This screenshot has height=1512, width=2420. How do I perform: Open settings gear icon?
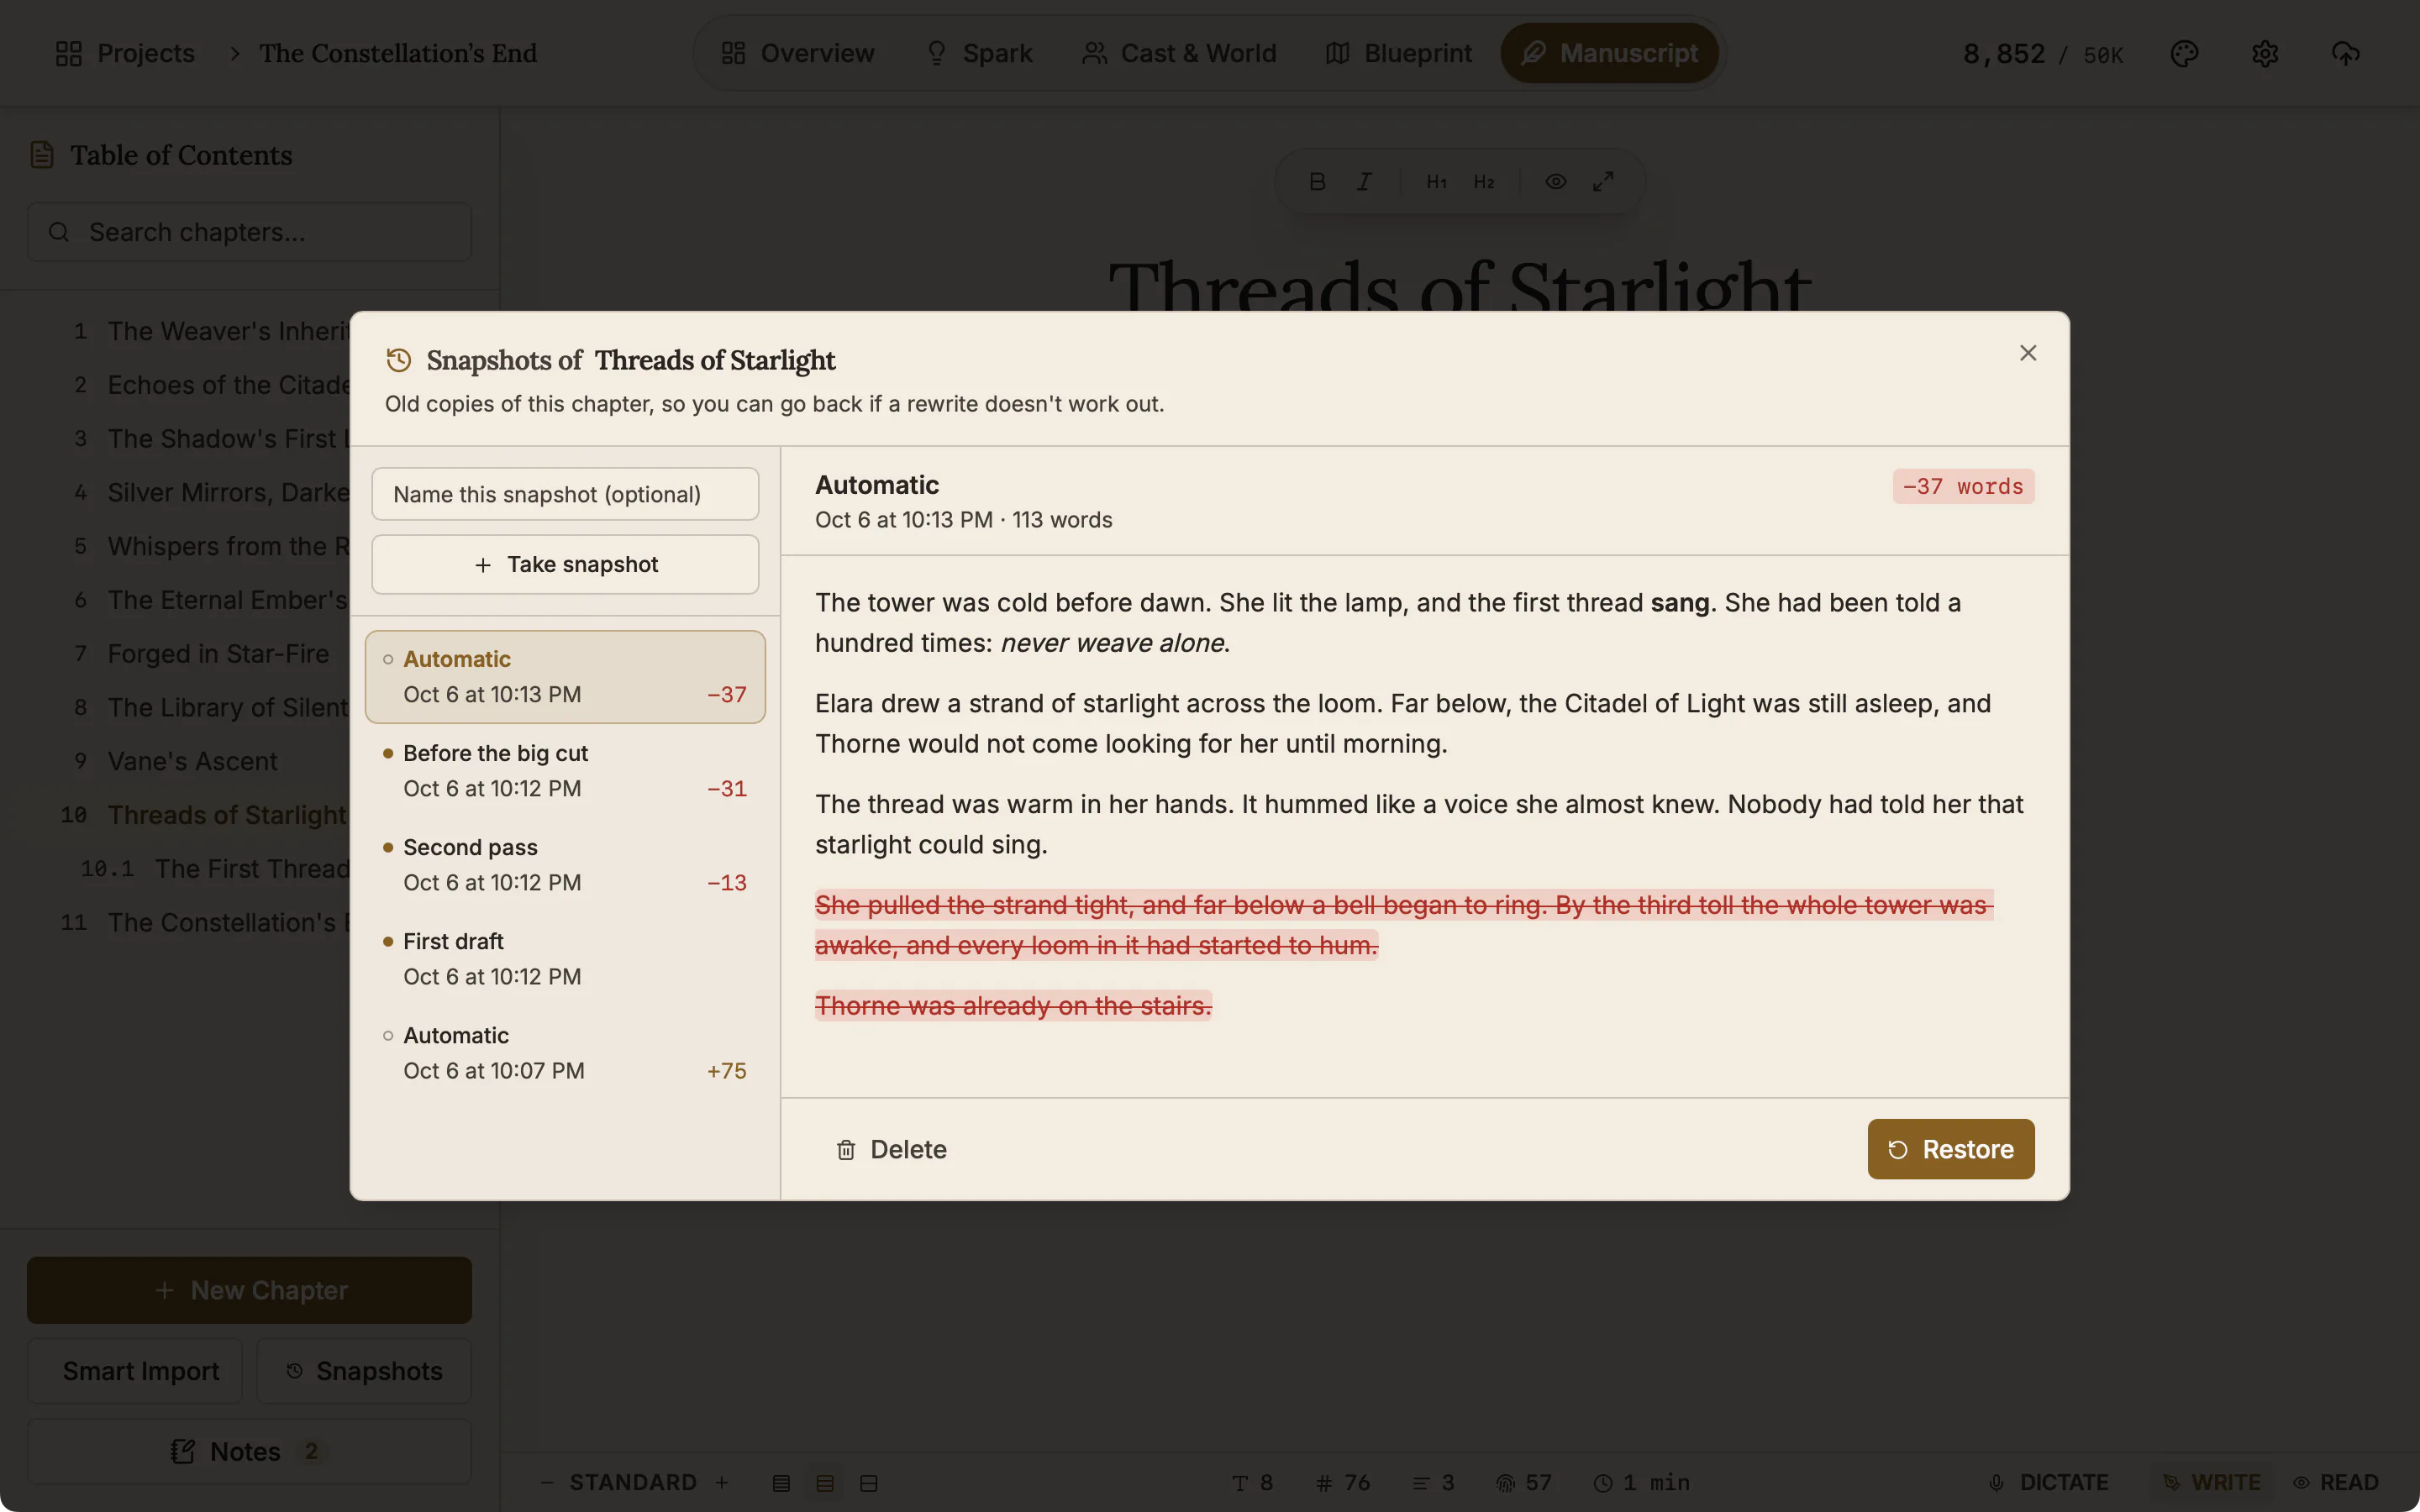[2265, 53]
